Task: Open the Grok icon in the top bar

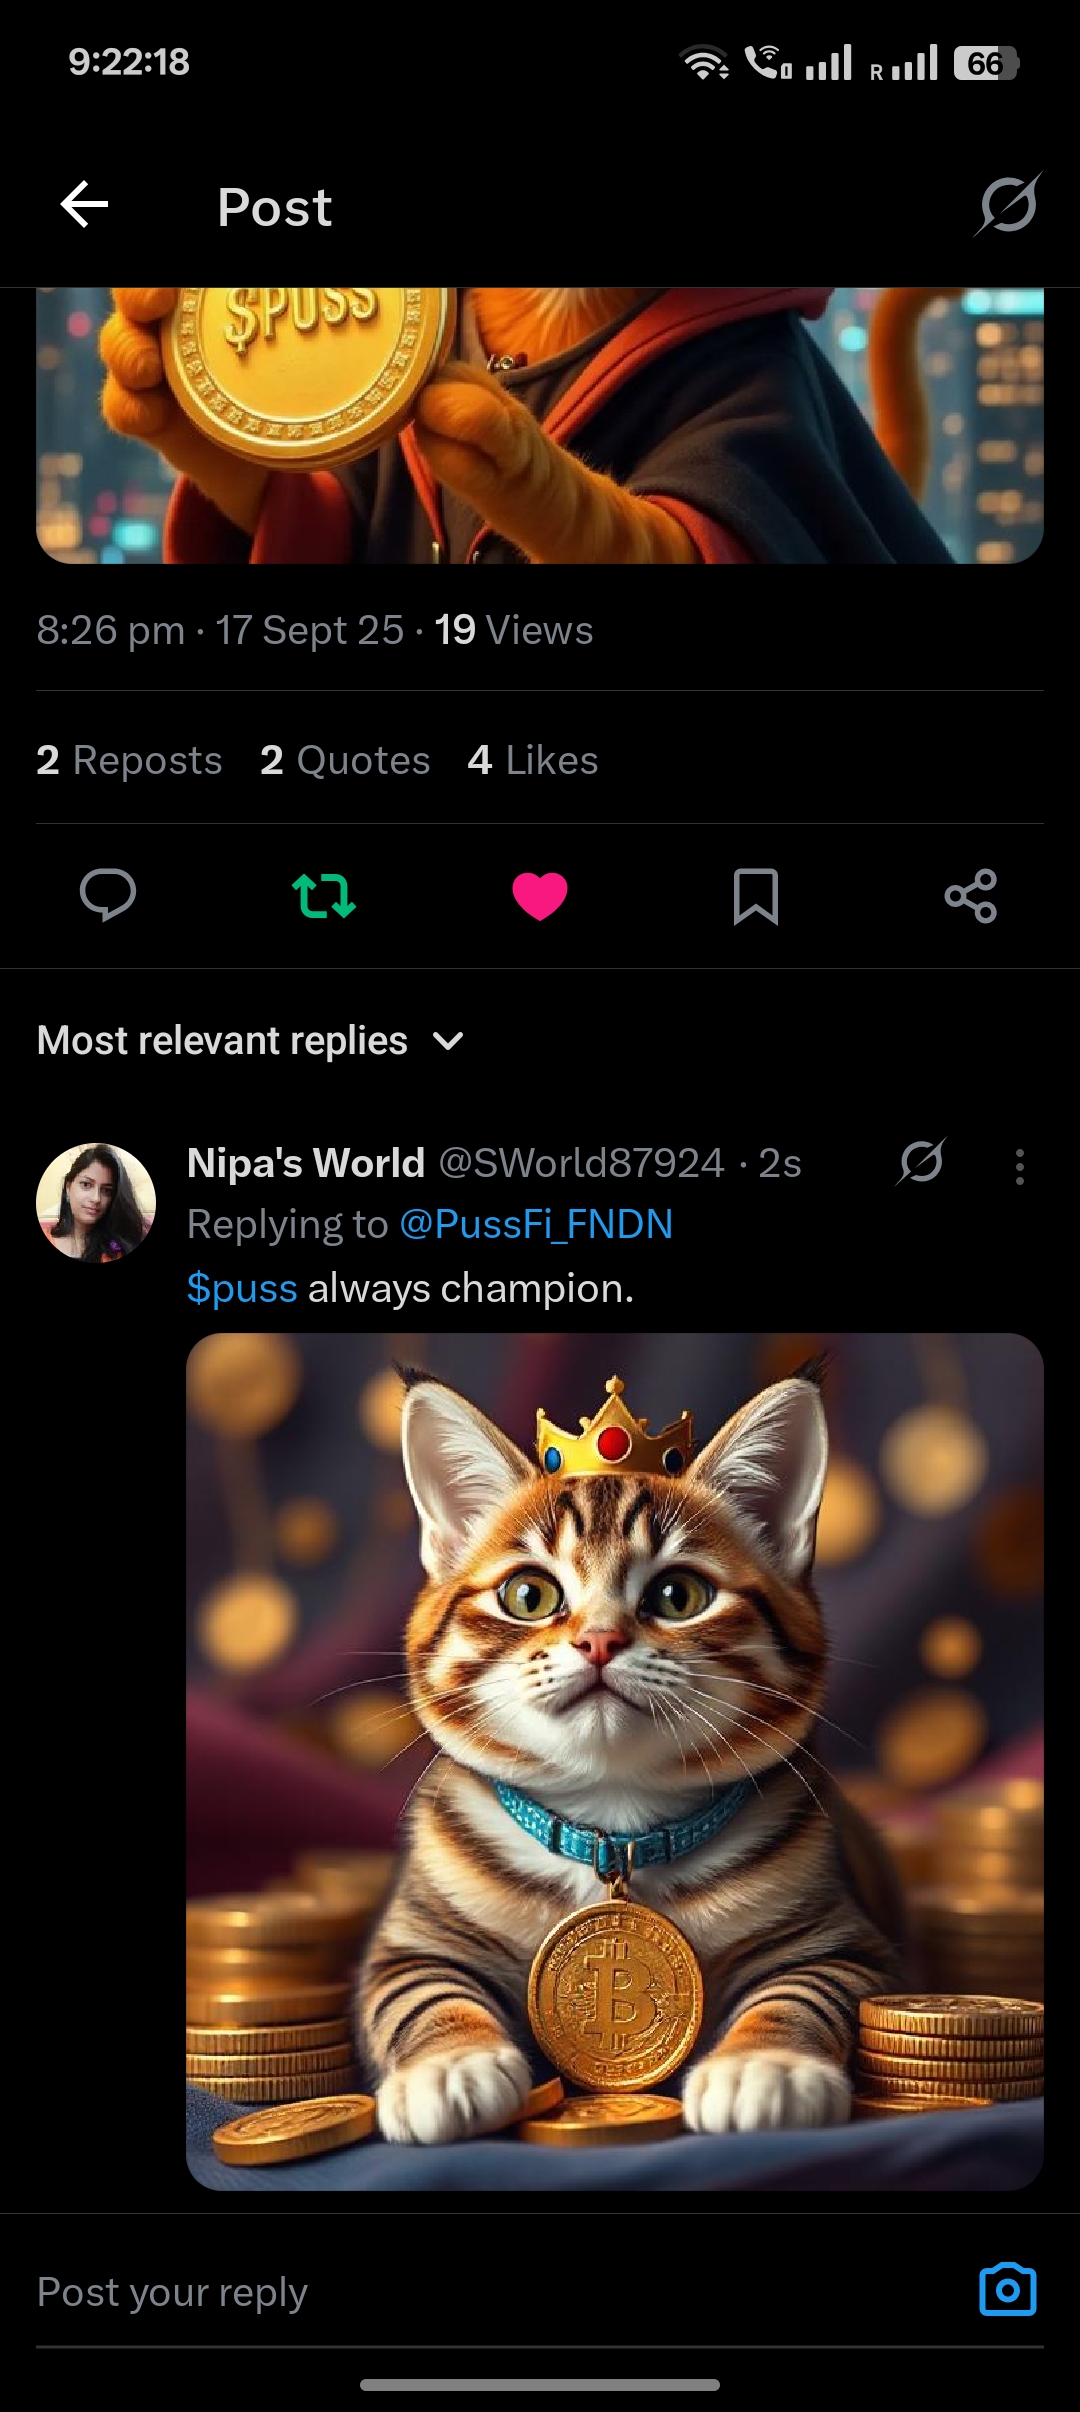Action: (x=1008, y=205)
